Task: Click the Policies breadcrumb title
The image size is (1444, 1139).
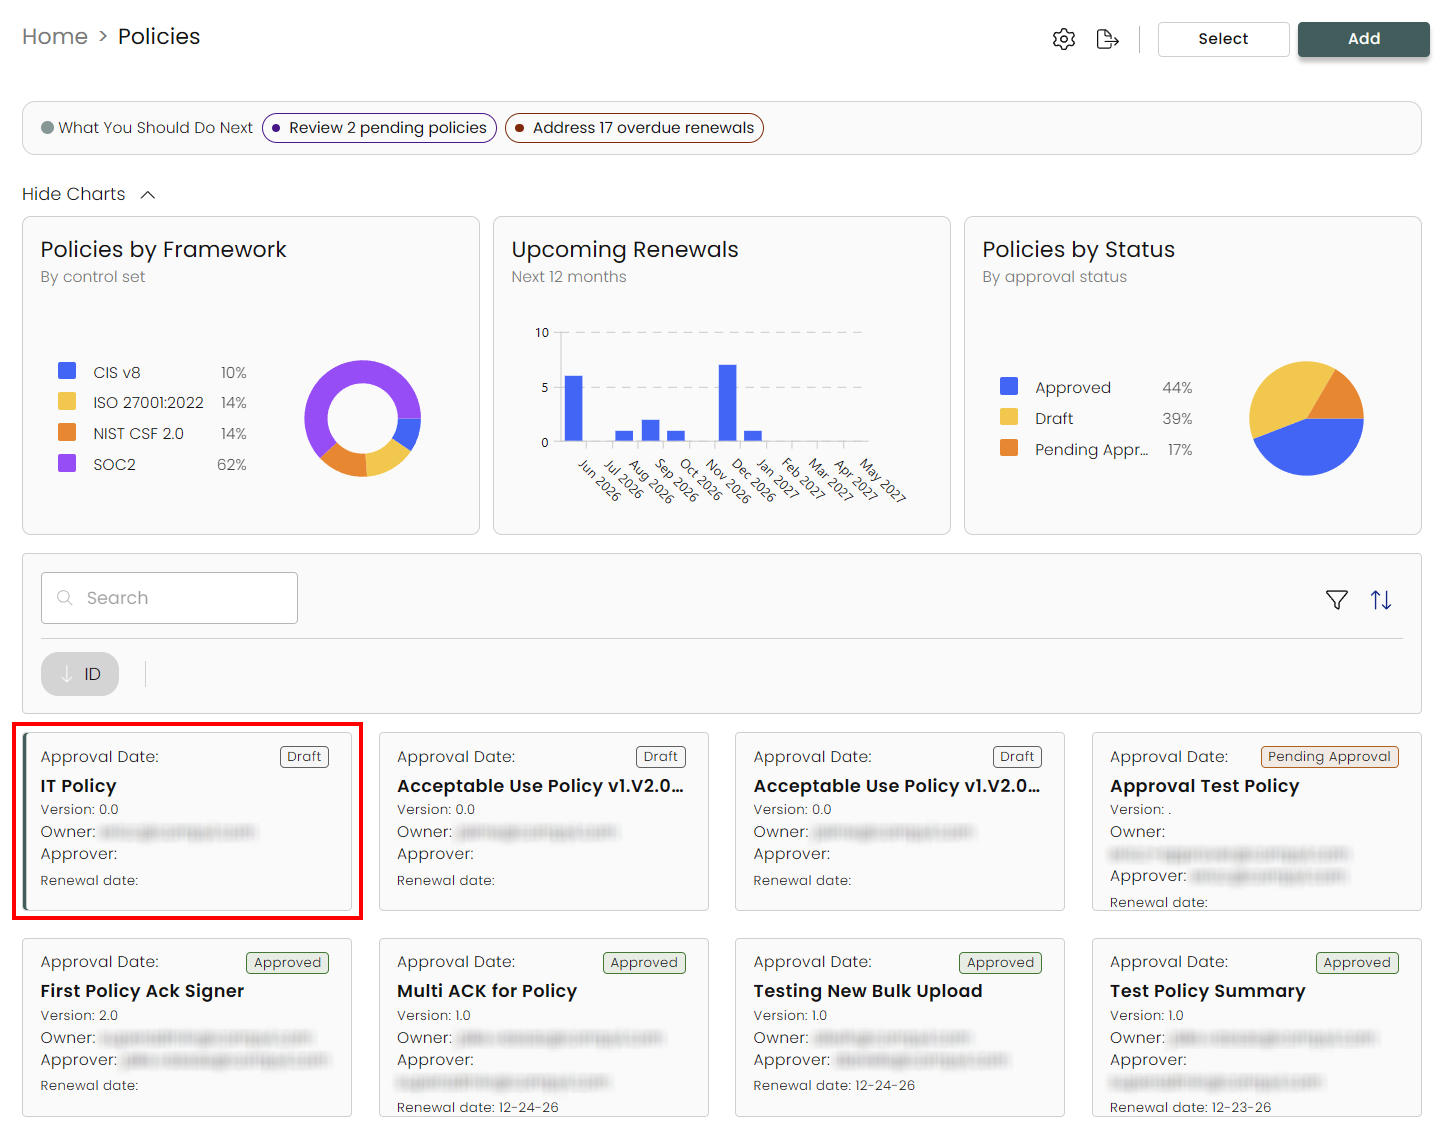Action: point(159,37)
